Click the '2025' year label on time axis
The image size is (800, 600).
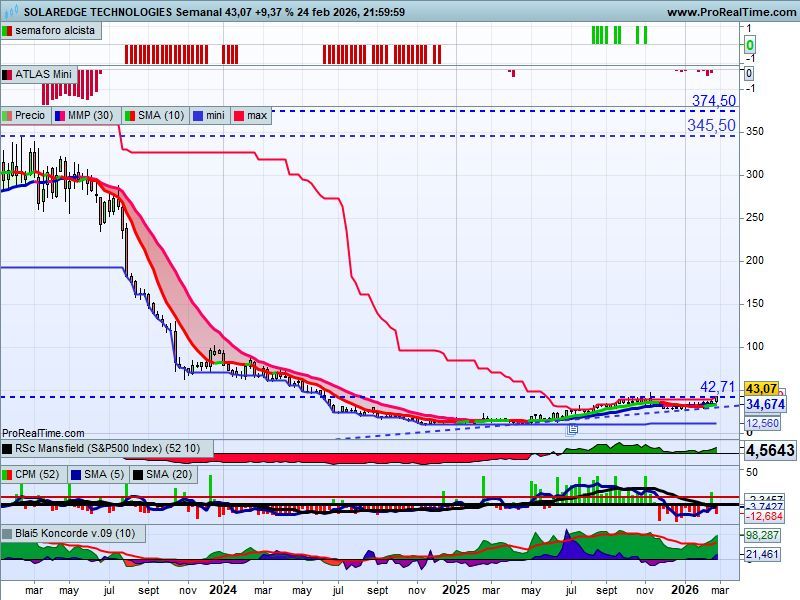click(456, 590)
